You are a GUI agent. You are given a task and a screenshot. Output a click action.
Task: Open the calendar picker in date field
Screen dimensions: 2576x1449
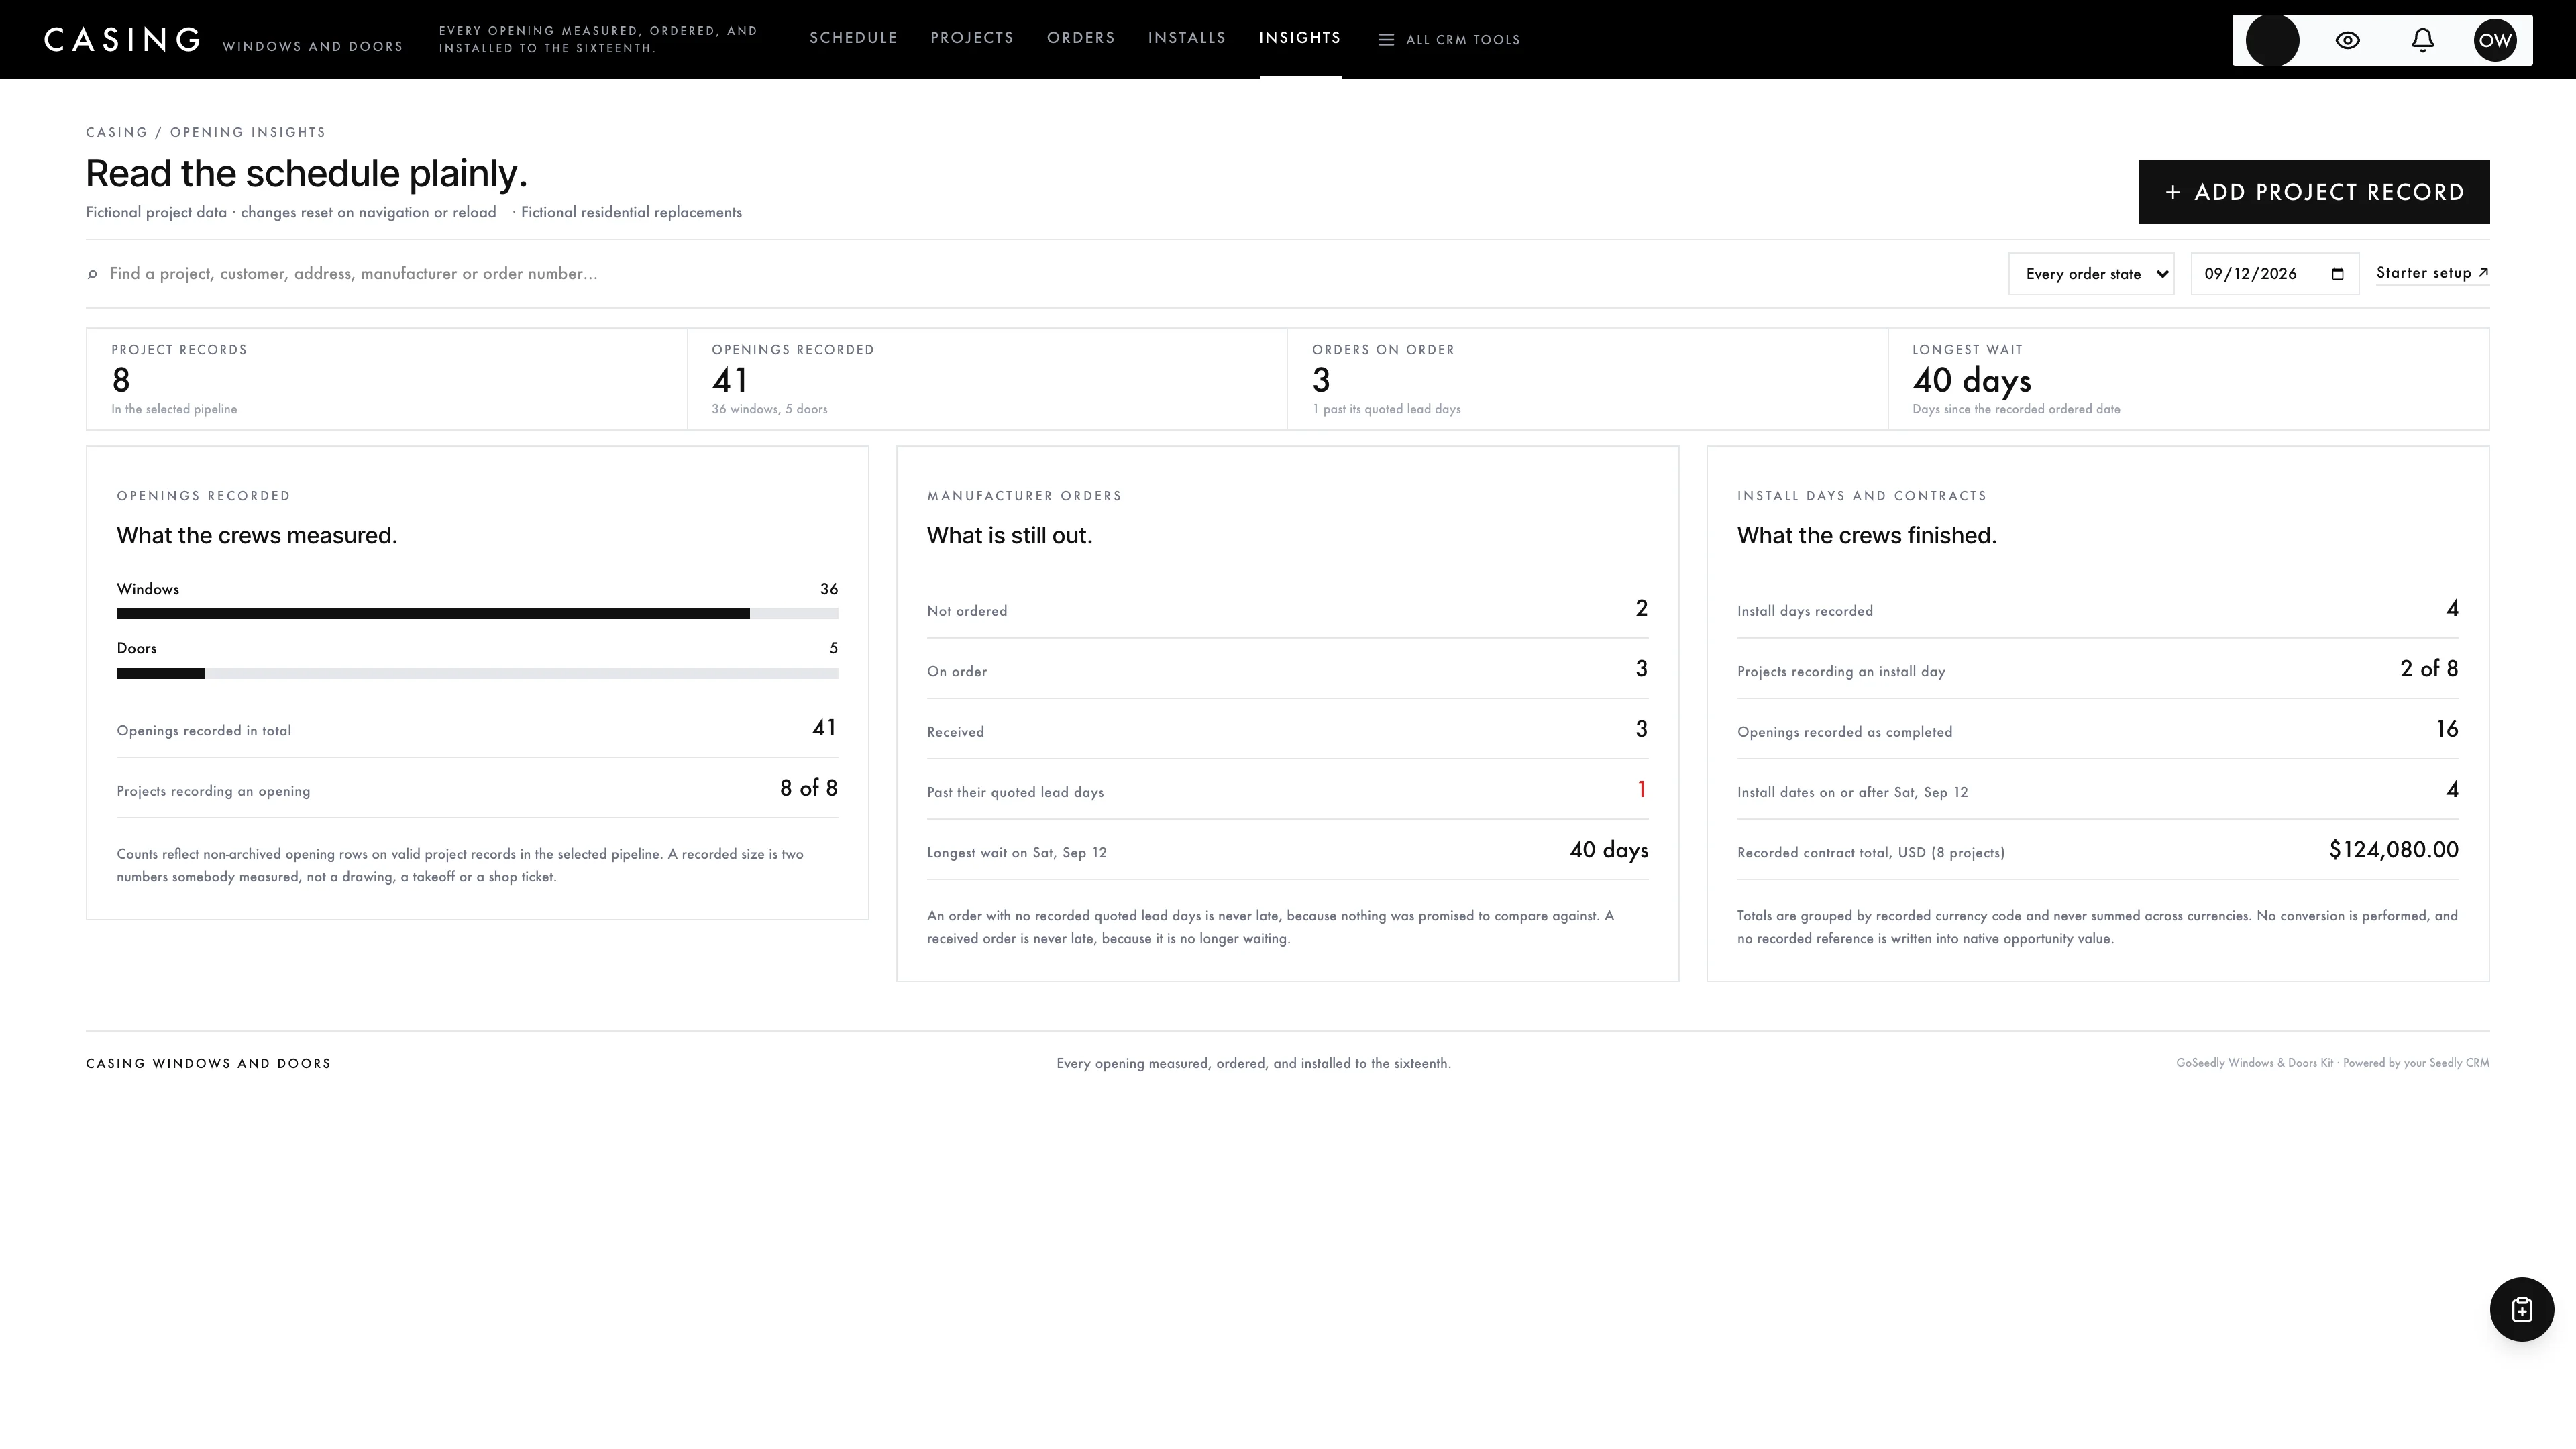[x=2337, y=274]
